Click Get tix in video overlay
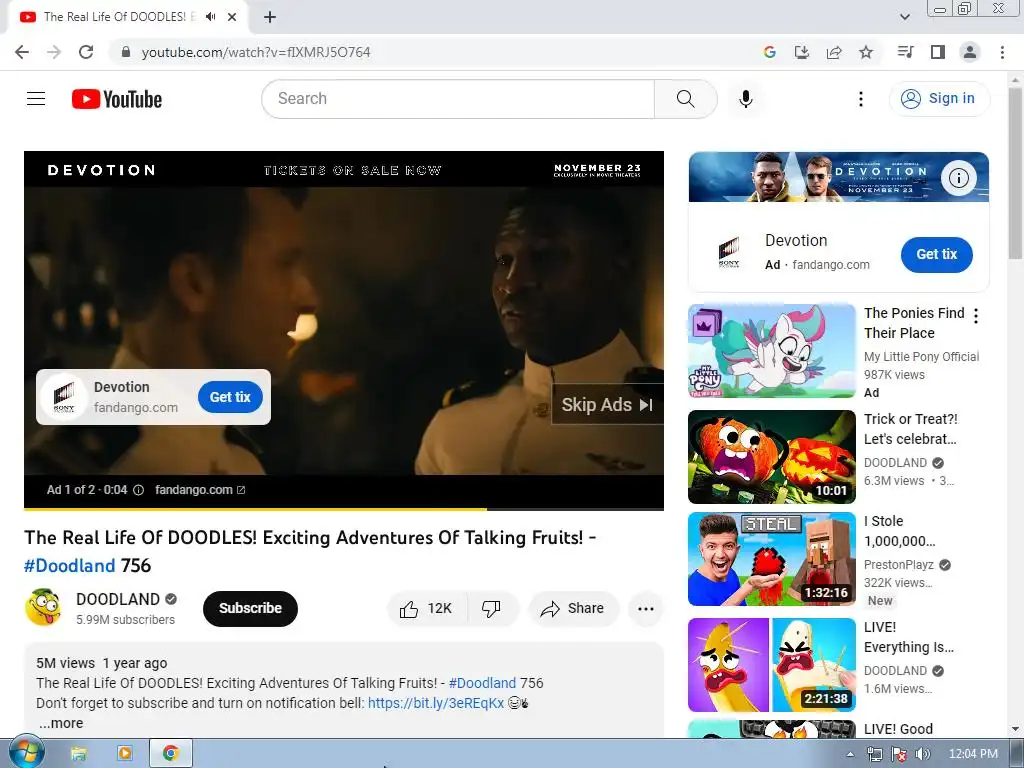The image size is (1024, 768). click(230, 397)
